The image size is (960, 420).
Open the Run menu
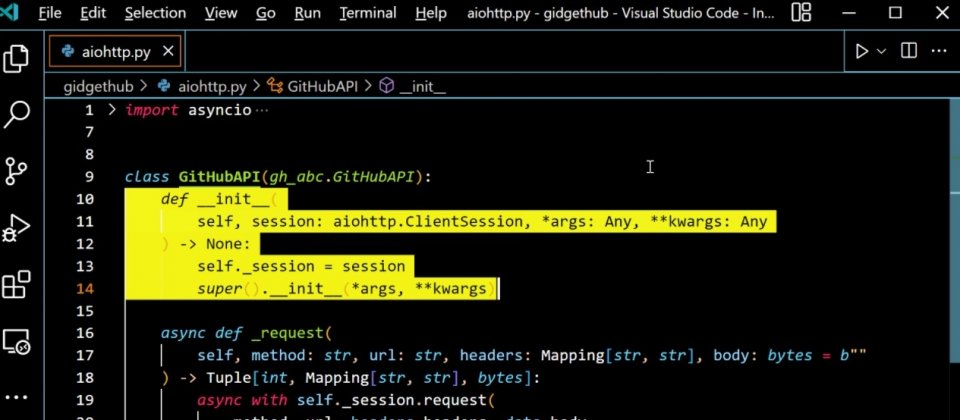[307, 13]
